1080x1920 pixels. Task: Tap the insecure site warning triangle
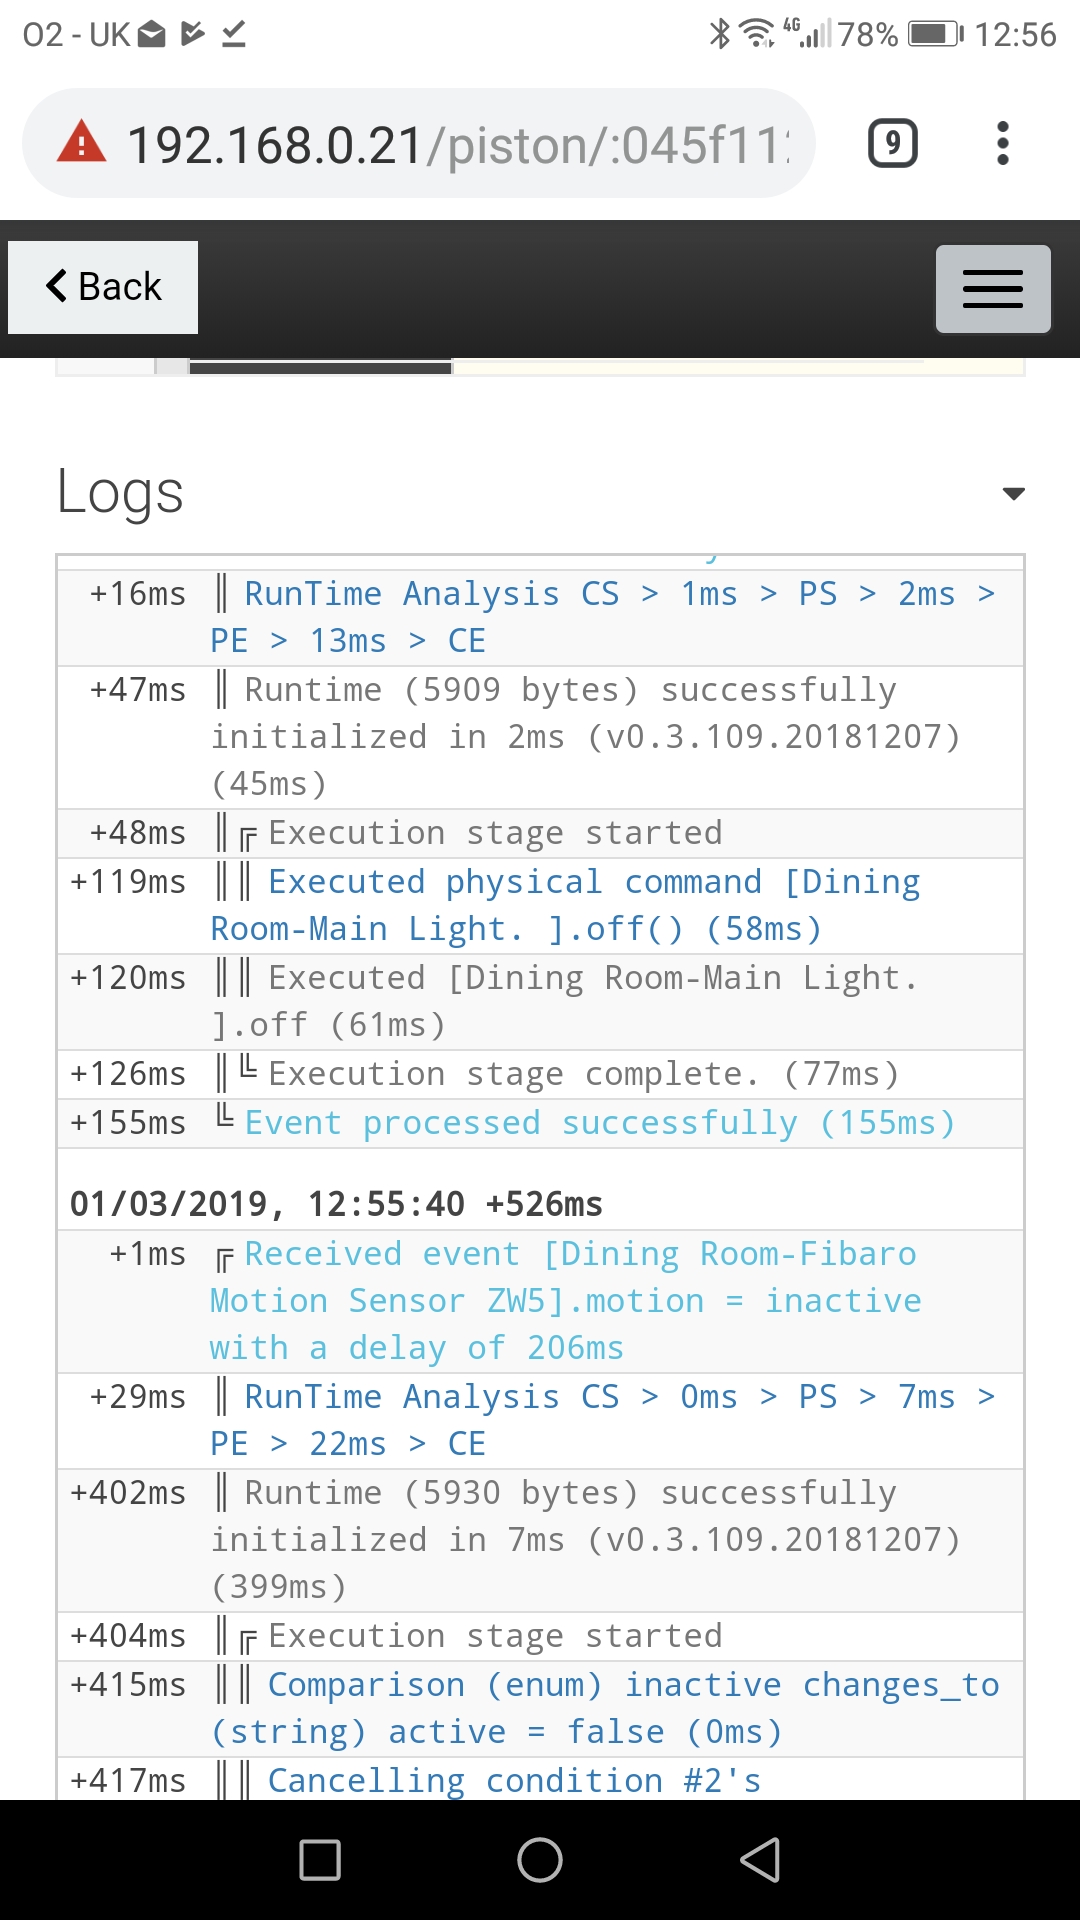pyautogui.click(x=82, y=144)
